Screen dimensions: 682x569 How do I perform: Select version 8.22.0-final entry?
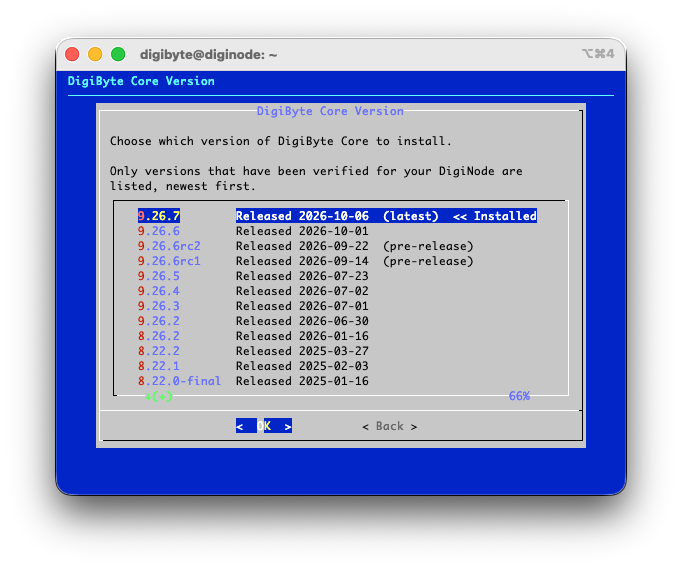tap(253, 381)
